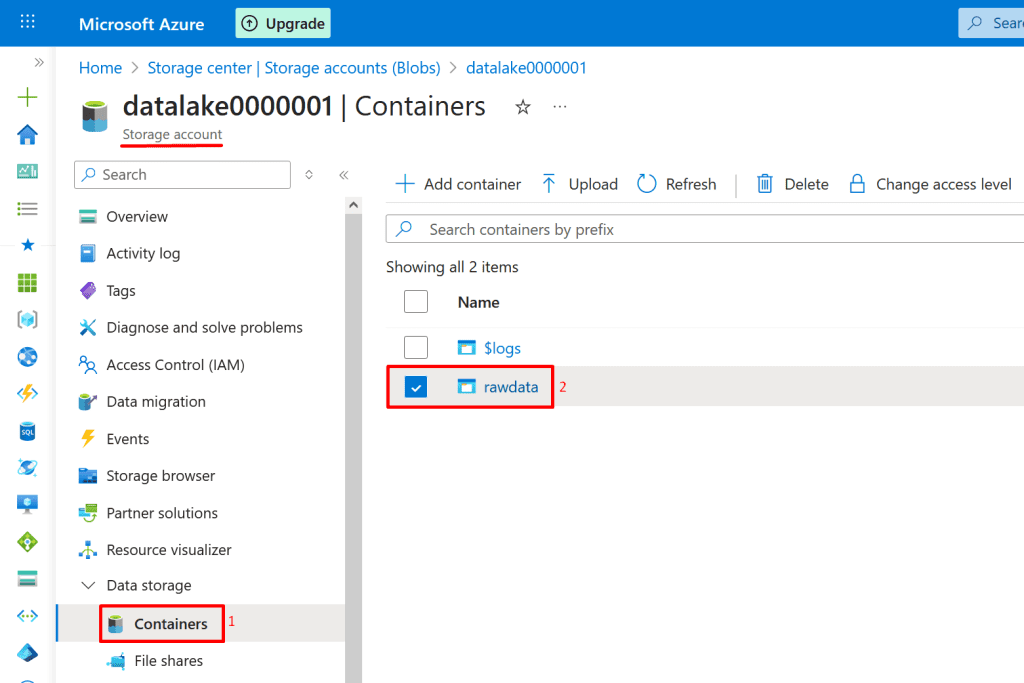Uncheck the rawdata container checkbox
Screen dimensions: 1024x683
pos(416,387)
